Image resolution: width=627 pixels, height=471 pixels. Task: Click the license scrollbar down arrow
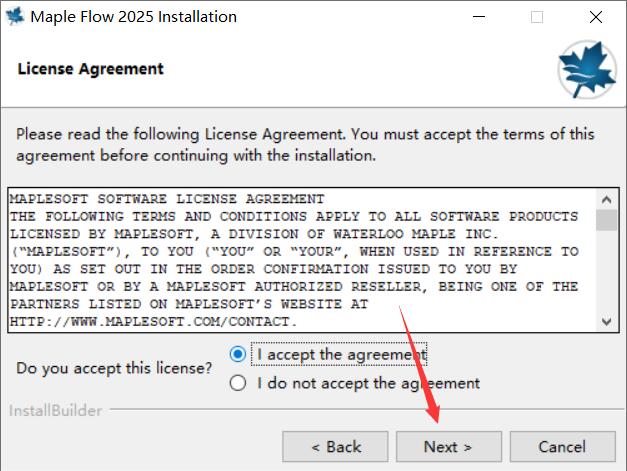pyautogui.click(x=605, y=322)
